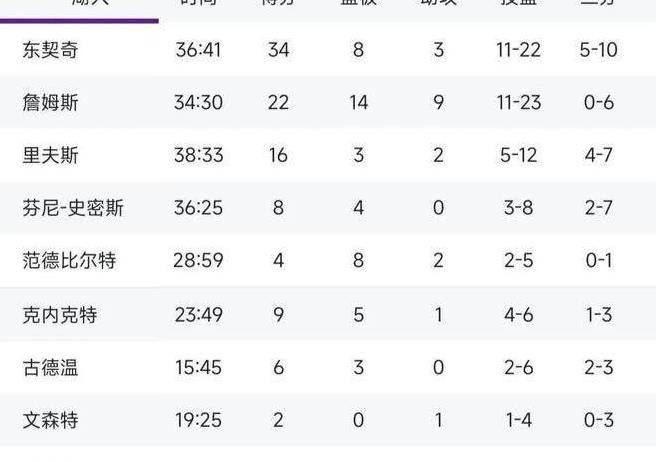This screenshot has height=462, width=656.
Task: Click 范德比尔特's 28:59 playing time
Action: [x=198, y=260]
